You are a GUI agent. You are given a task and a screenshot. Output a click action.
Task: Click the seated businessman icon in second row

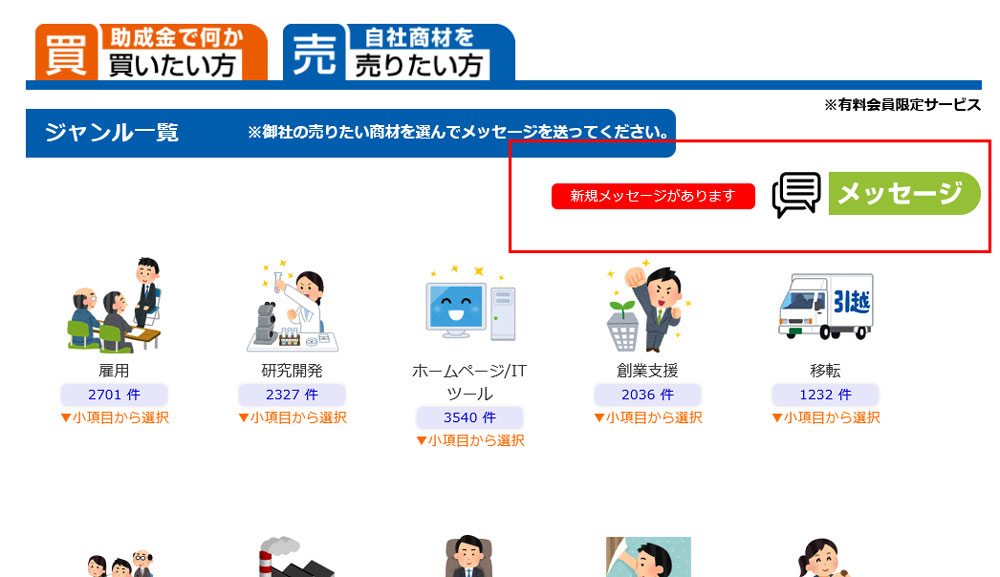pyautogui.click(x=470, y=557)
